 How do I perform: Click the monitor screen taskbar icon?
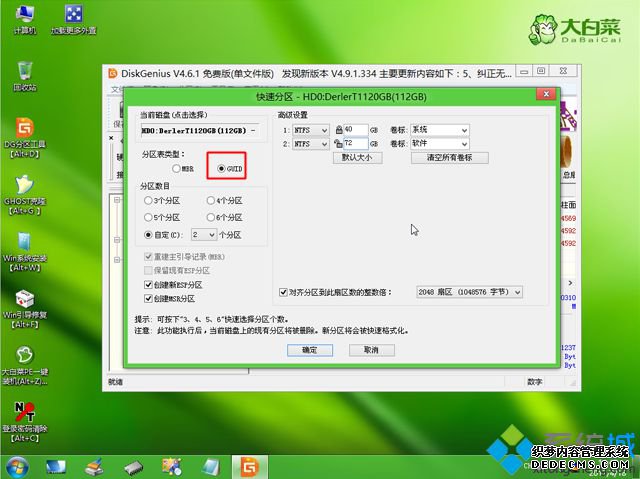click(56, 467)
